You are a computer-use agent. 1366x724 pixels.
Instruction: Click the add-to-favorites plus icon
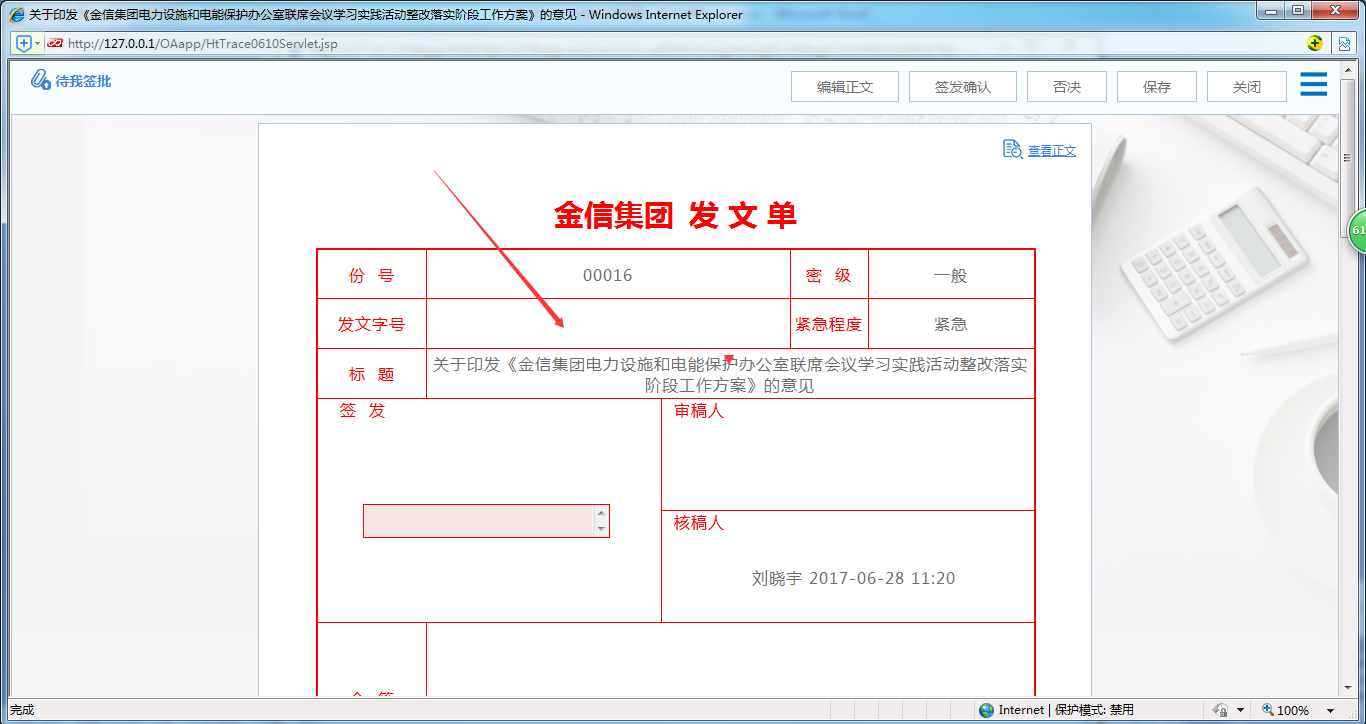pos(24,43)
